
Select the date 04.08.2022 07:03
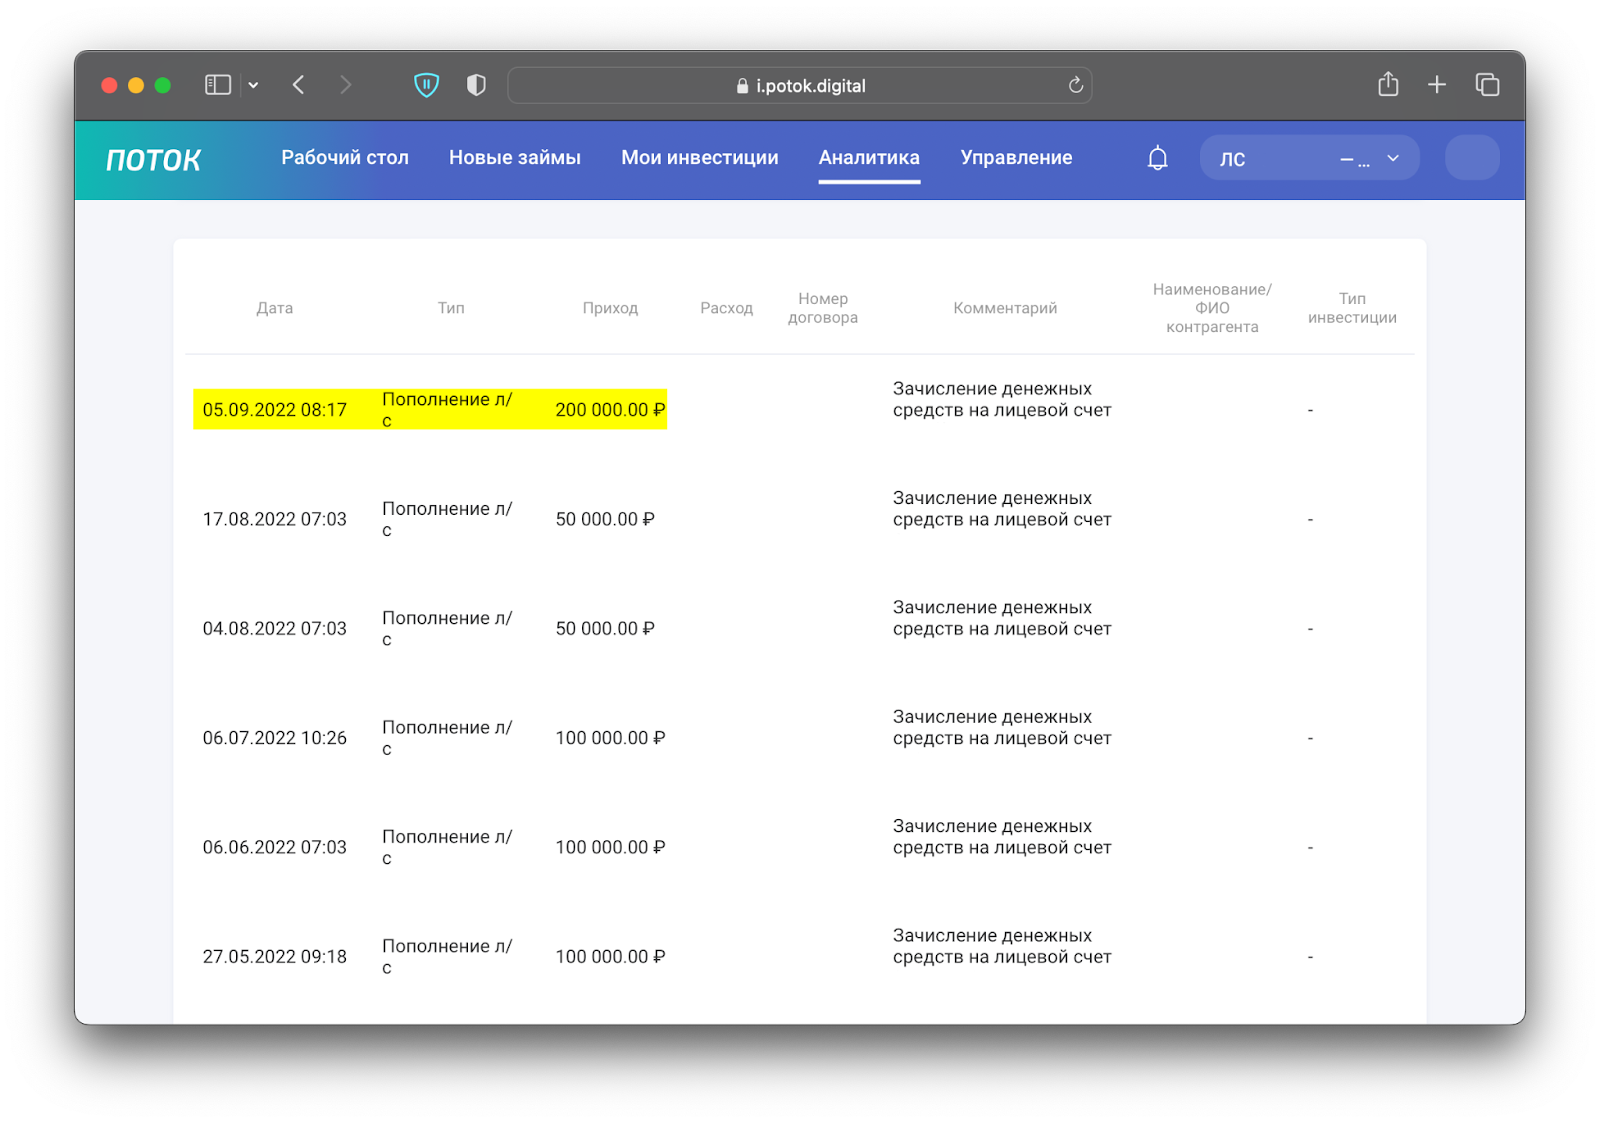[x=275, y=629]
